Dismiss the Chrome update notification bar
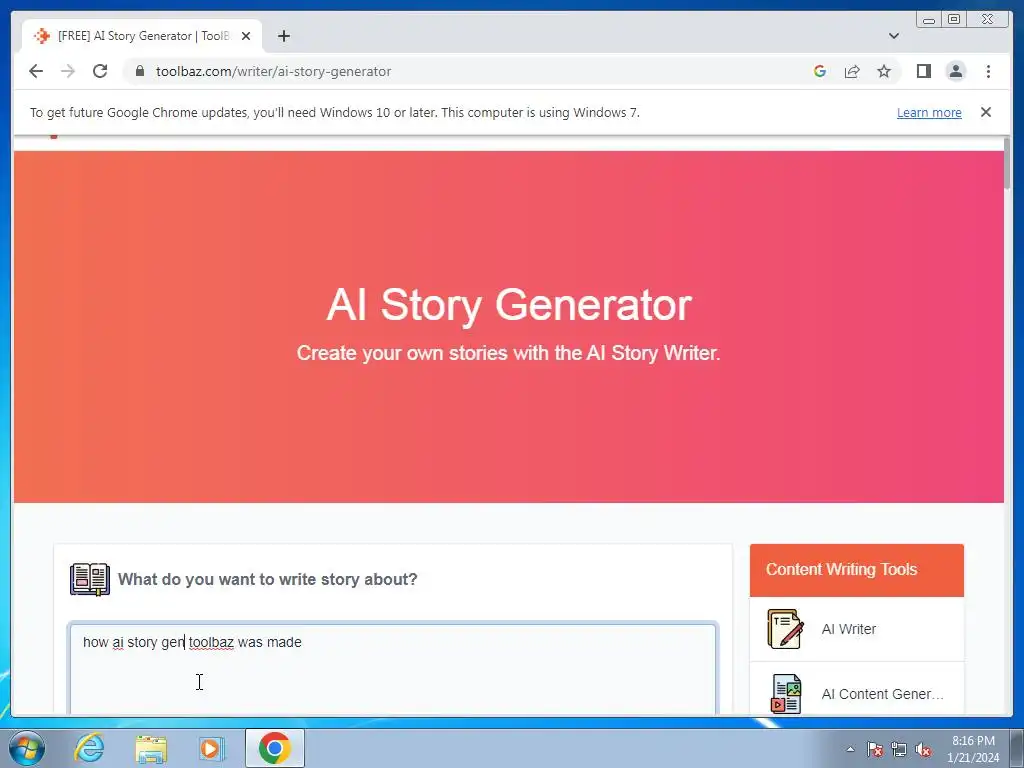Viewport: 1024px width, 768px height. tap(985, 112)
